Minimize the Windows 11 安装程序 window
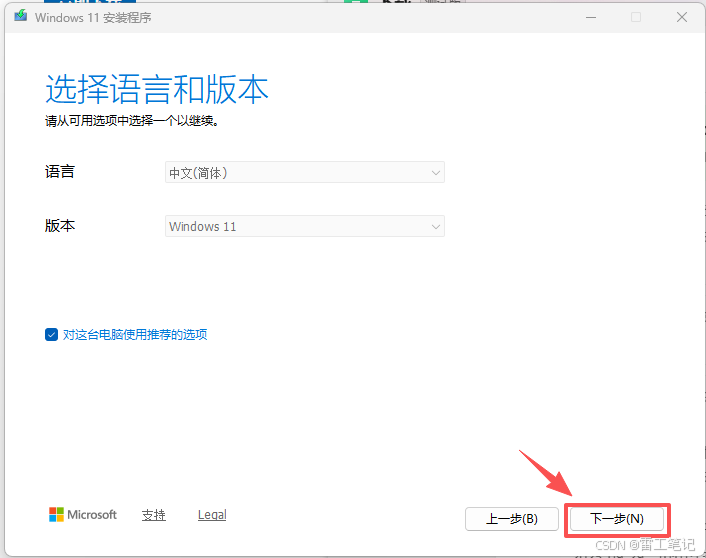Screen dimensions: 706x558 tap(591, 17)
